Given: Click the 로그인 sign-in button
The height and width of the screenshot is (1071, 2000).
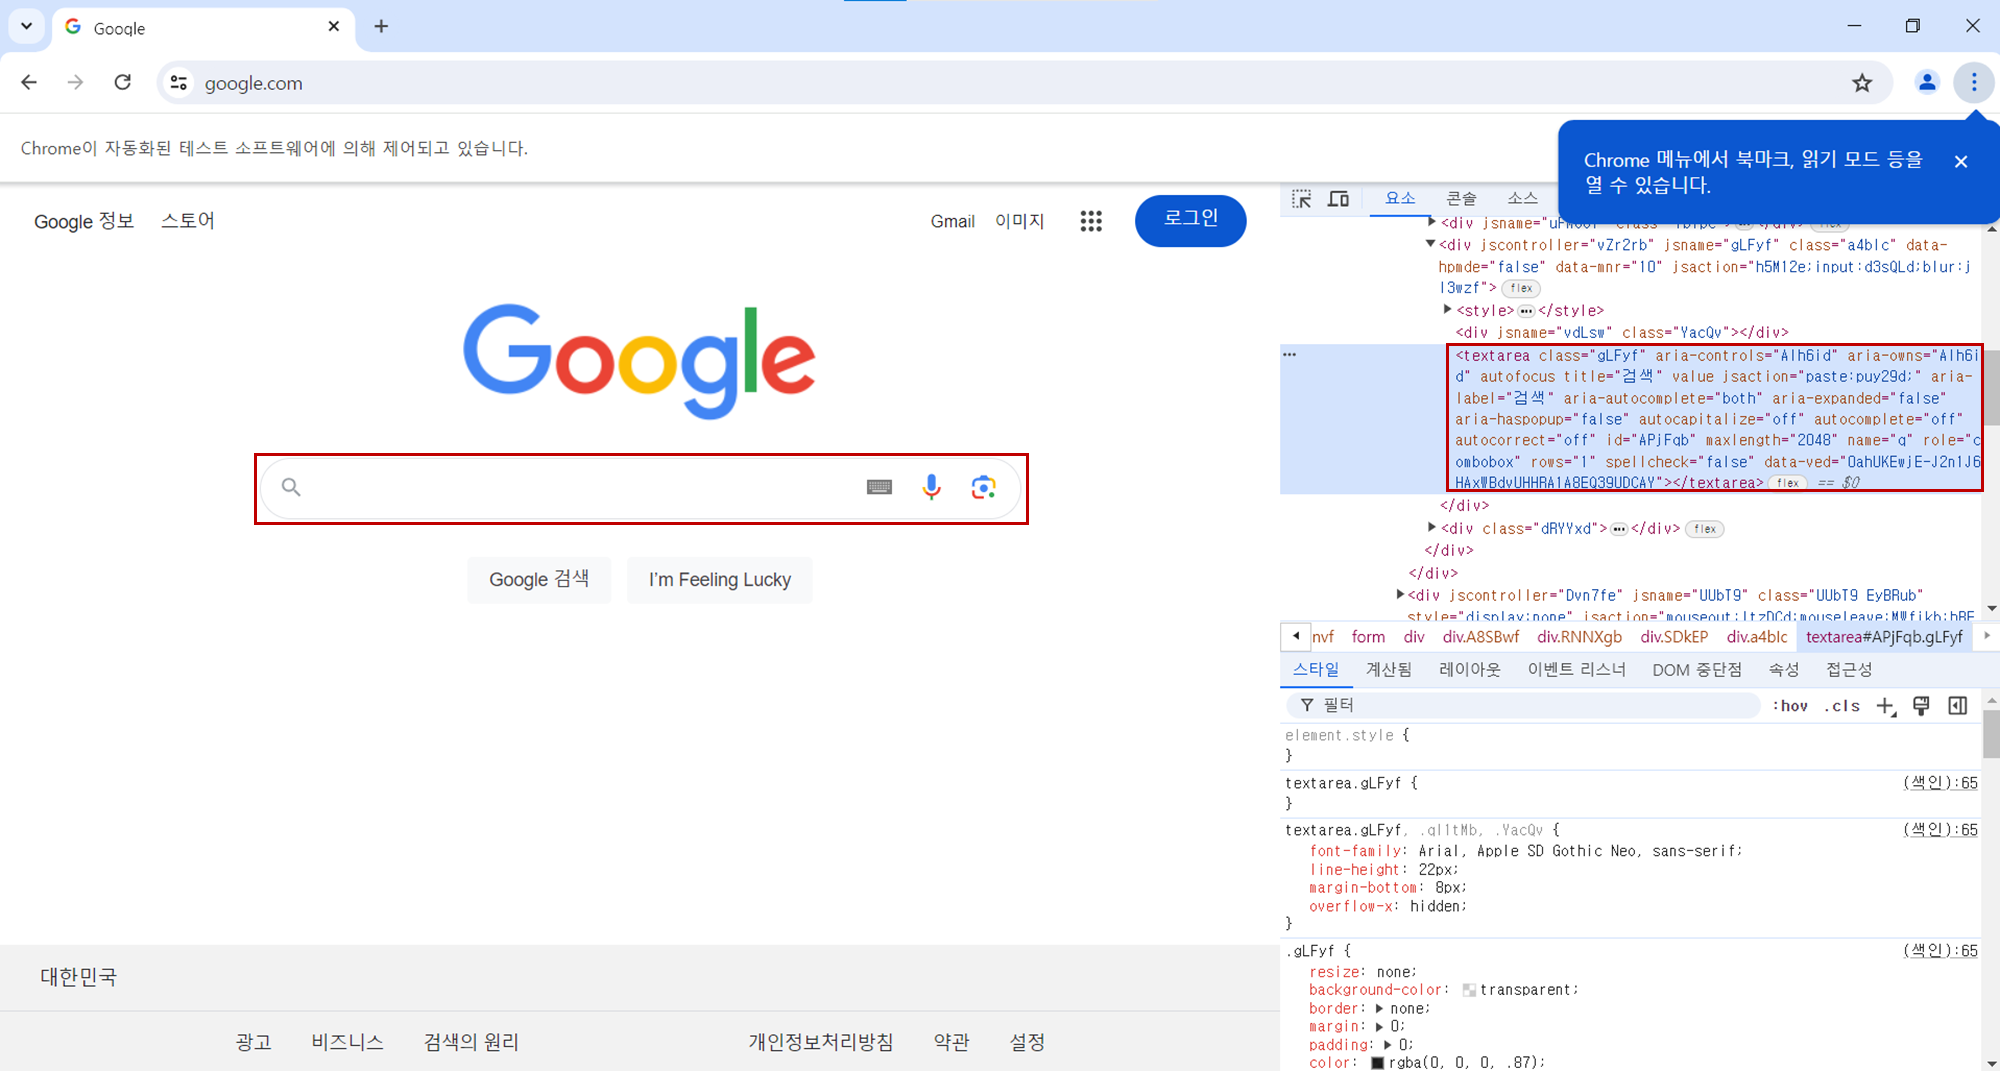Looking at the screenshot, I should 1190,221.
